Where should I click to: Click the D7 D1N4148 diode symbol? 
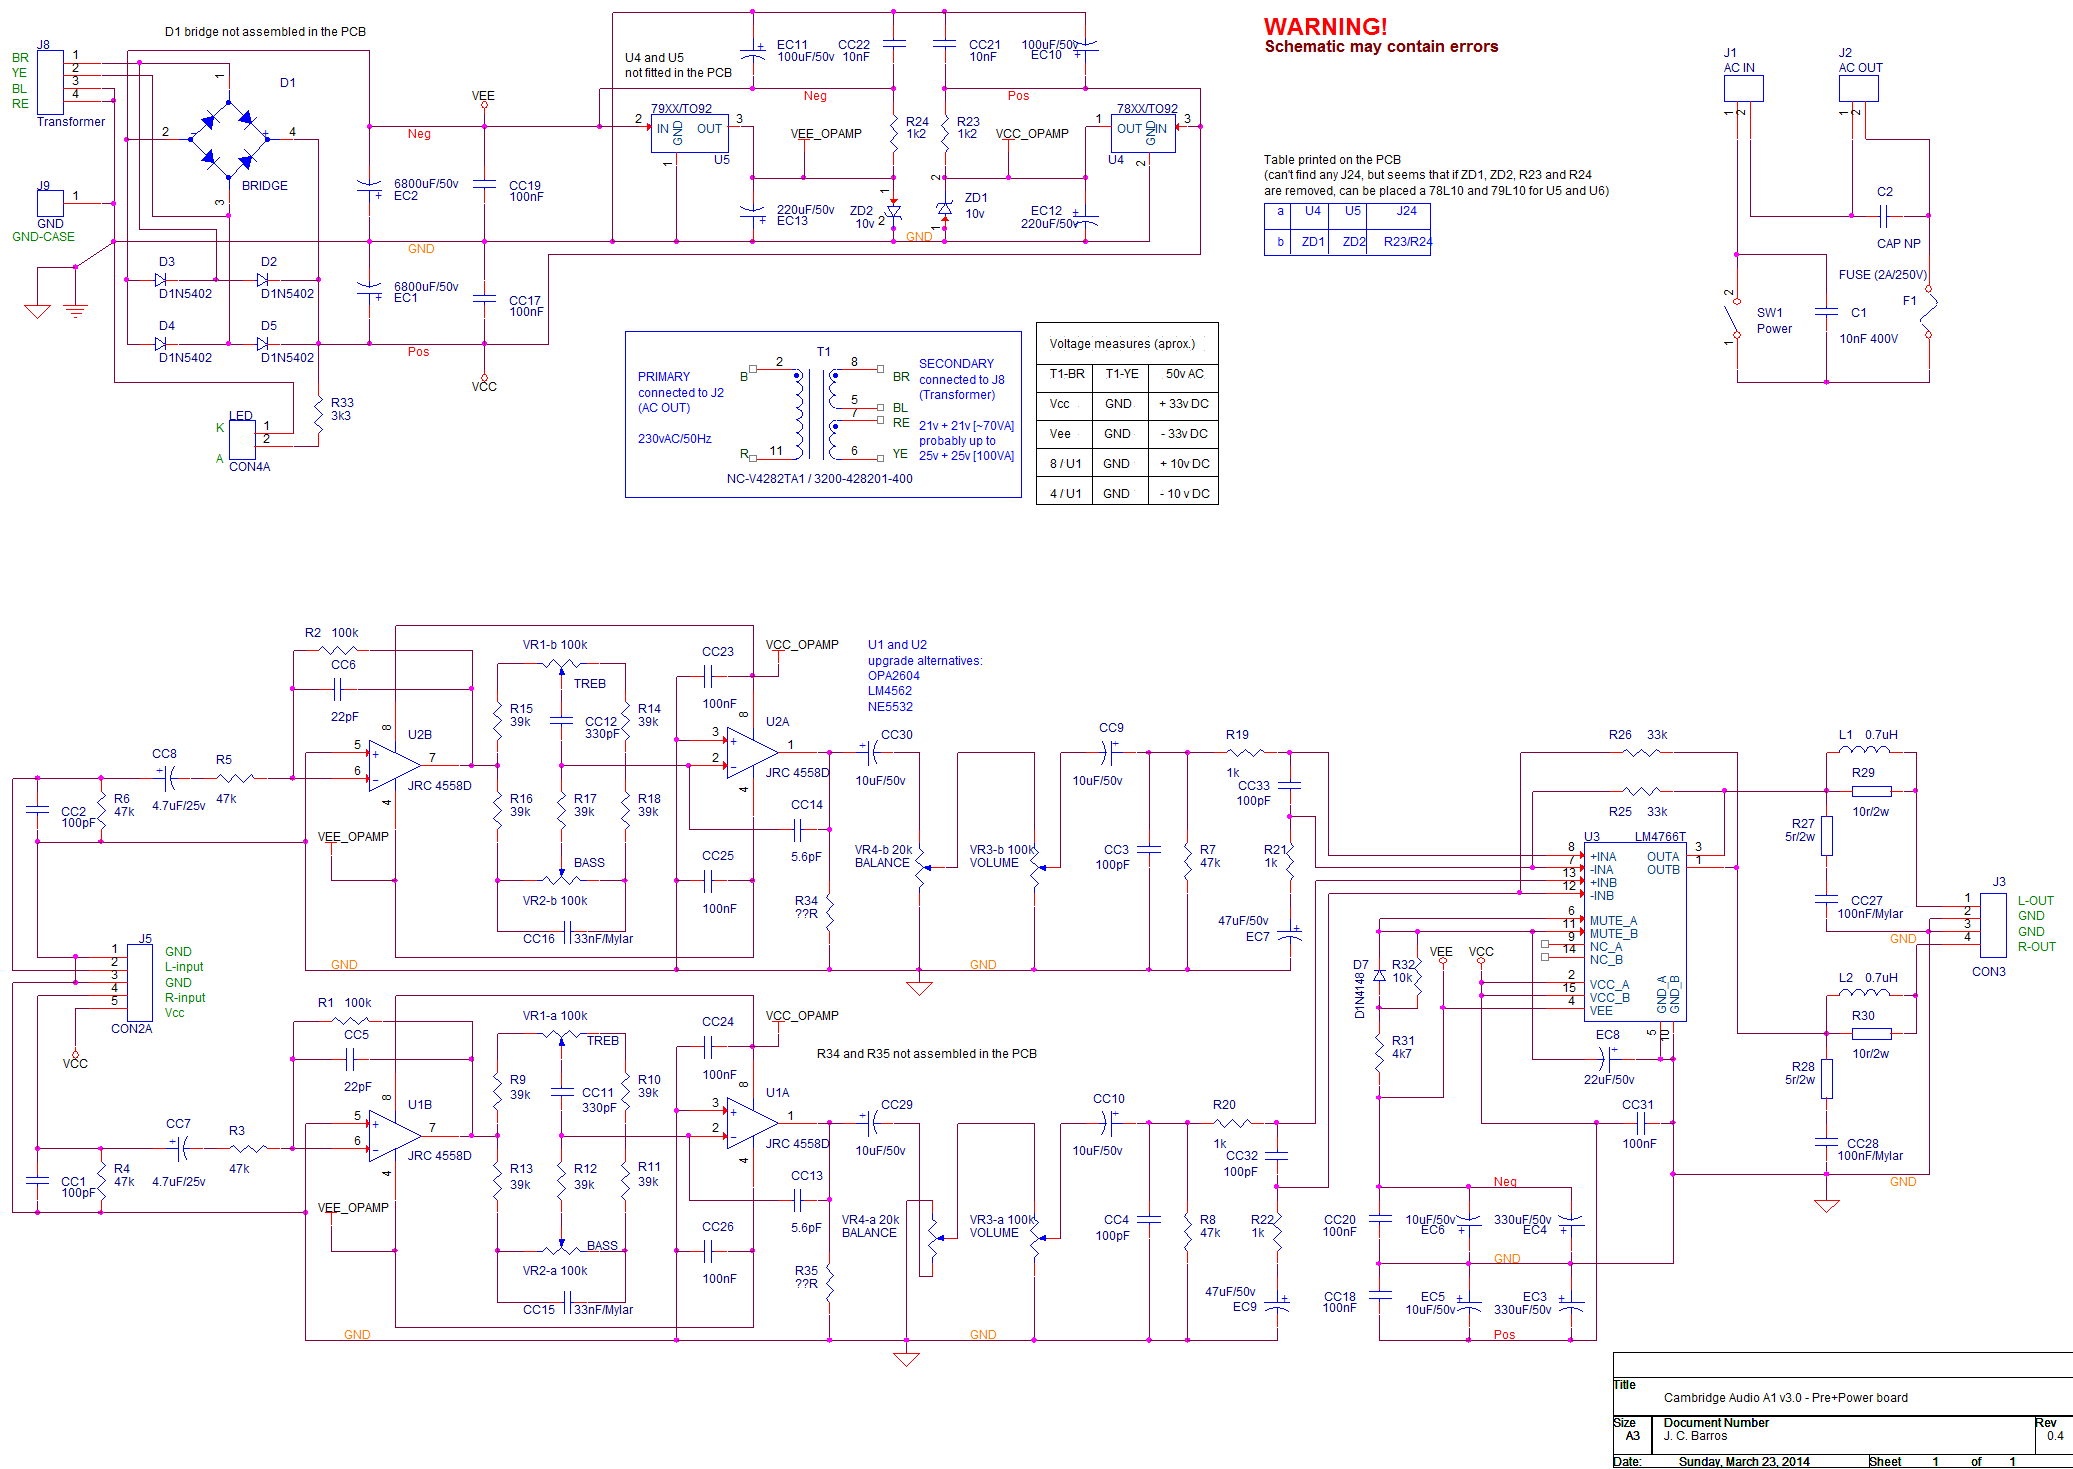coord(1380,975)
